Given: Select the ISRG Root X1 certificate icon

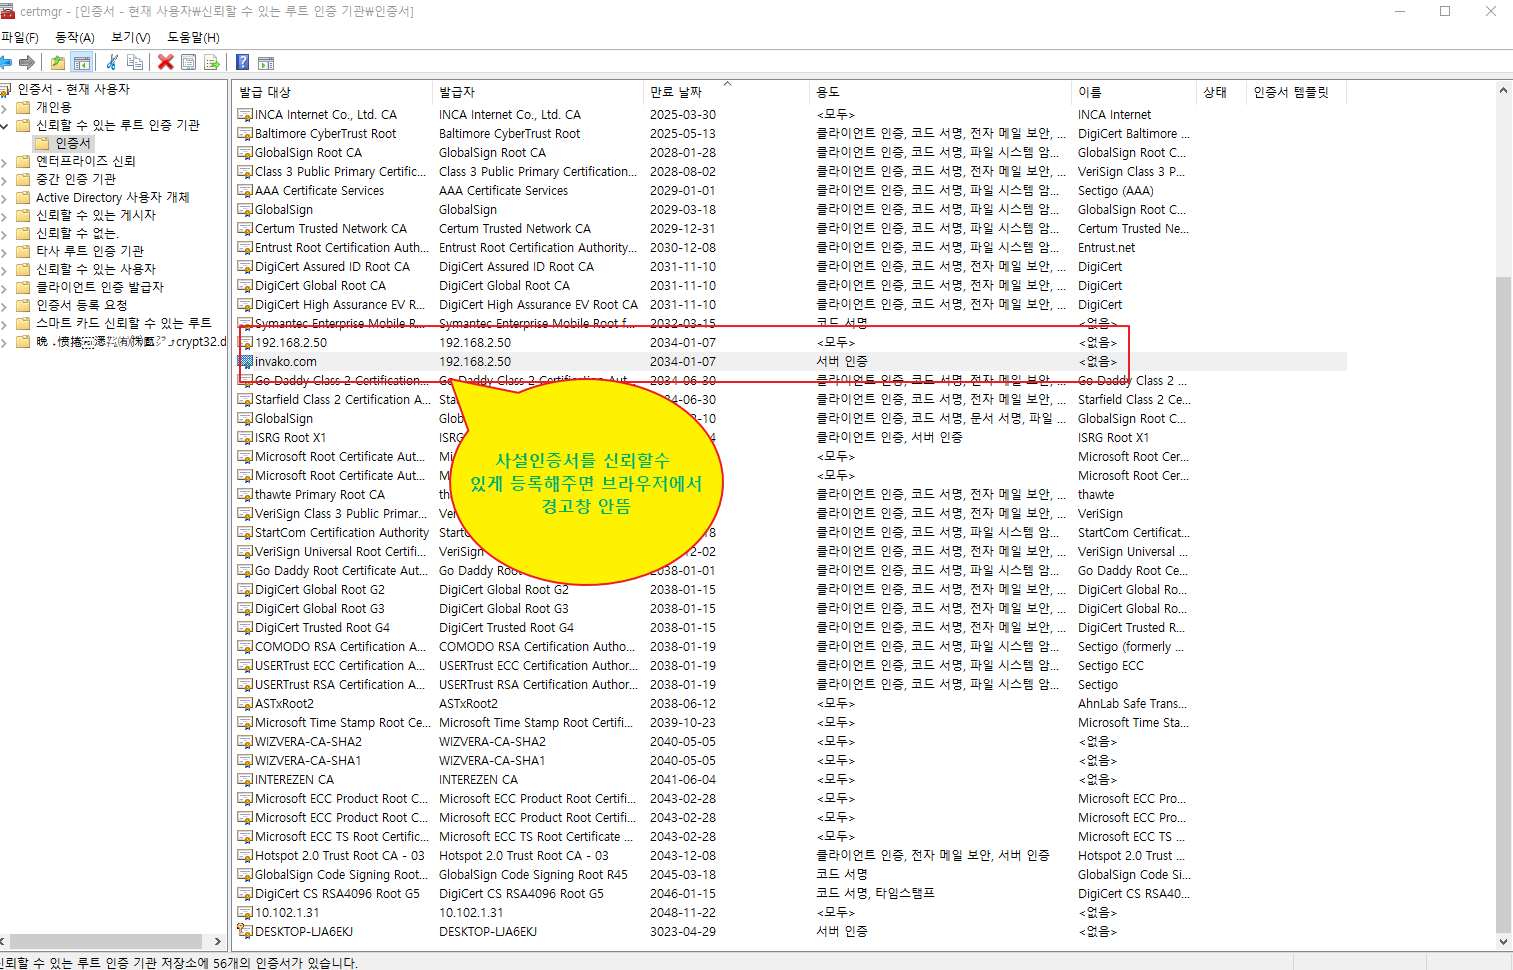Looking at the screenshot, I should coord(245,438).
